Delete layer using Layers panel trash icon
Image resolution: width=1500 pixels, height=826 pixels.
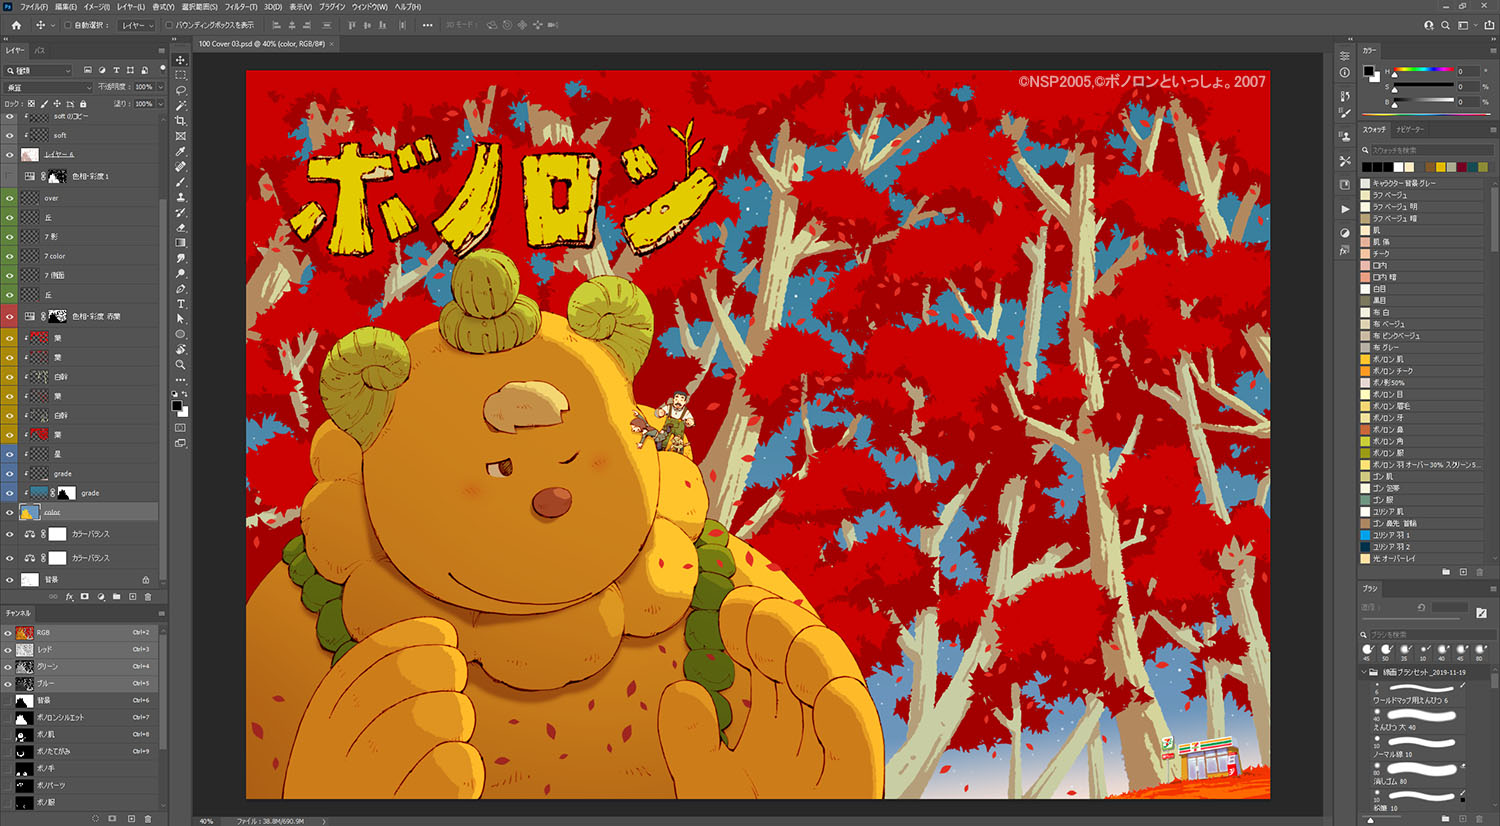click(x=148, y=597)
